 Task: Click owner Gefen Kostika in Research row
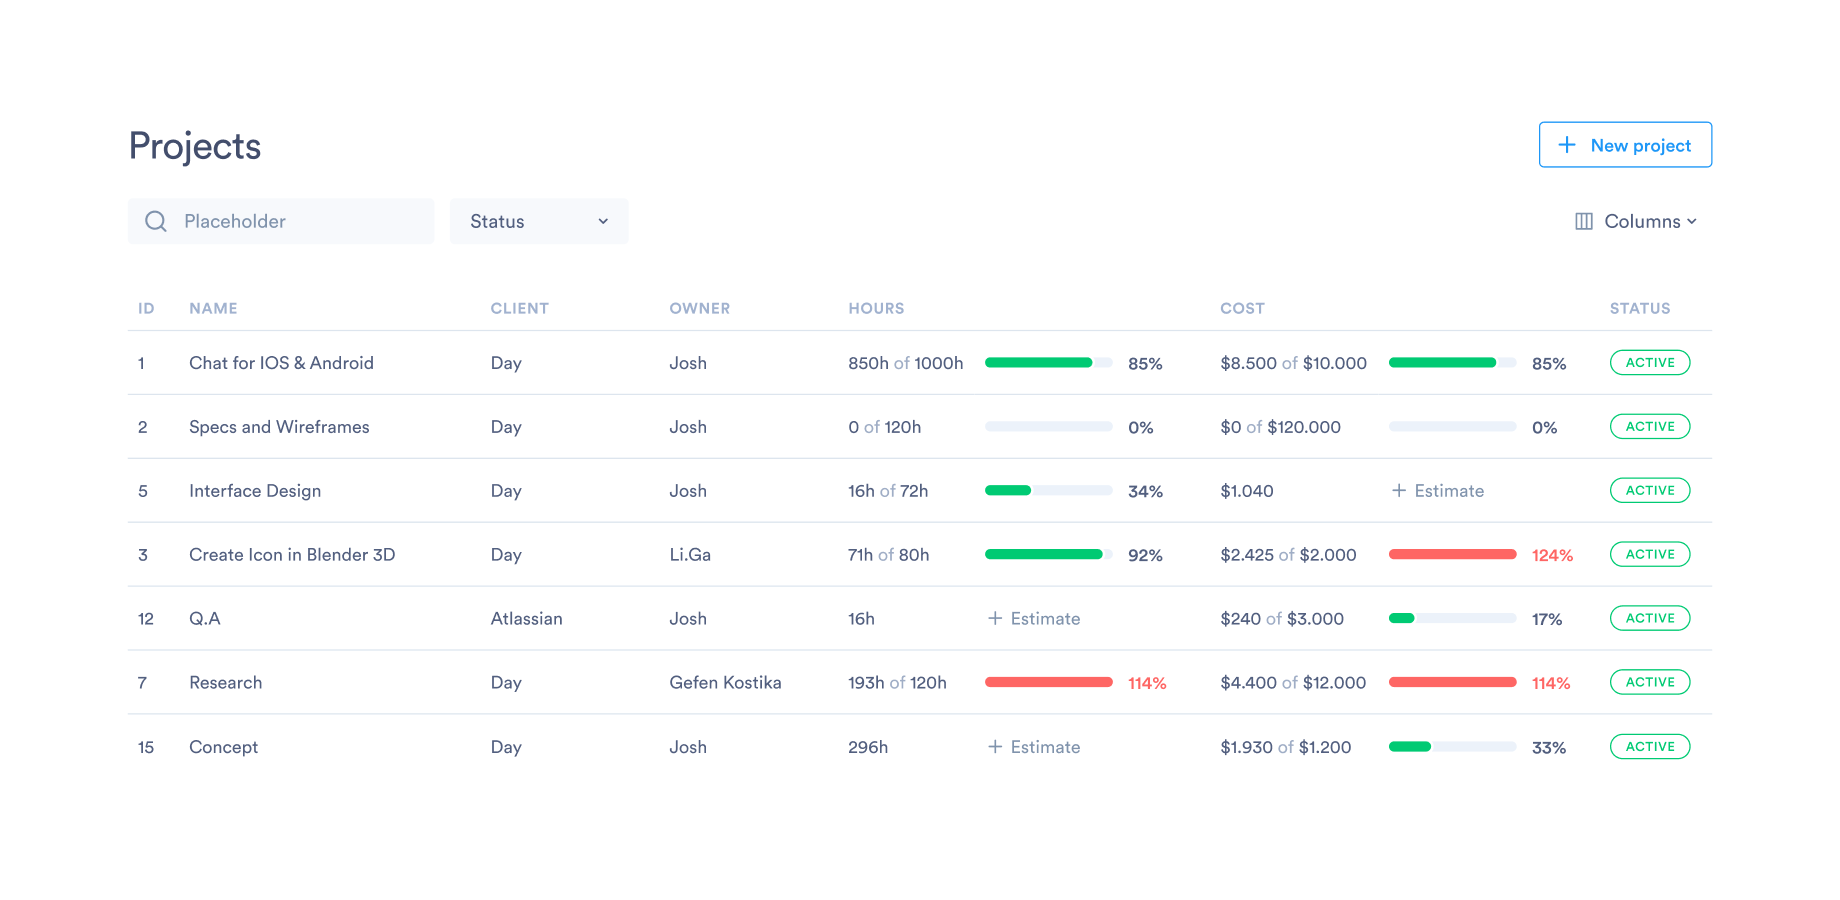pos(725,683)
